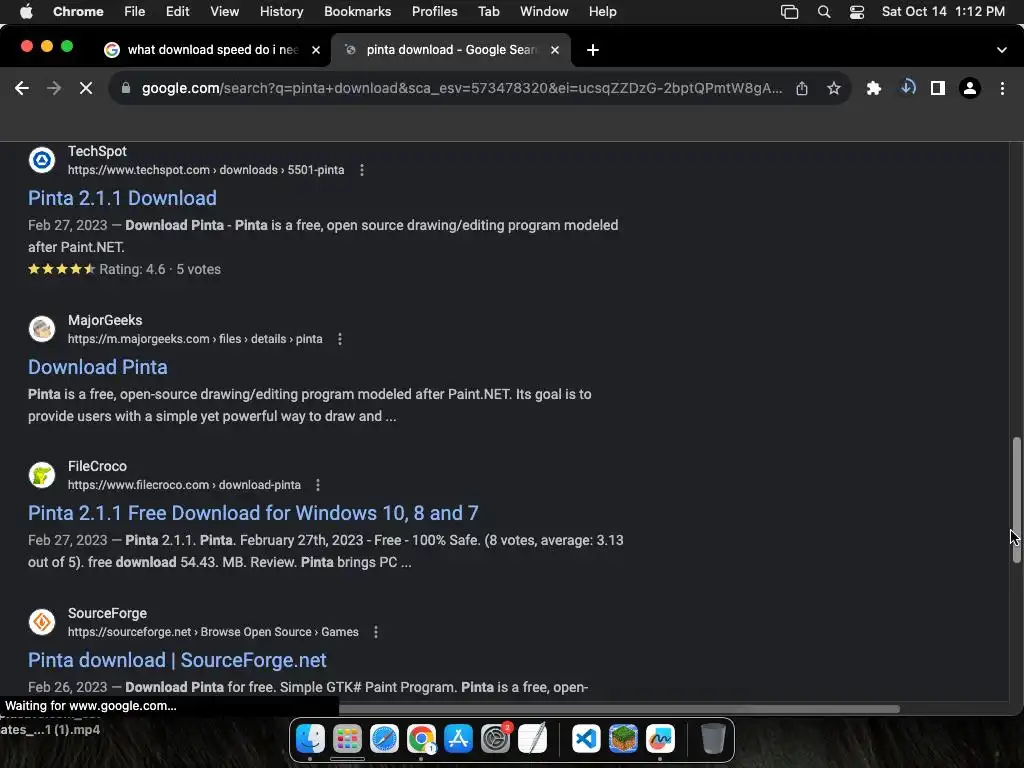The width and height of the screenshot is (1024, 768).
Task: Open the profile avatar menu
Action: coord(970,88)
